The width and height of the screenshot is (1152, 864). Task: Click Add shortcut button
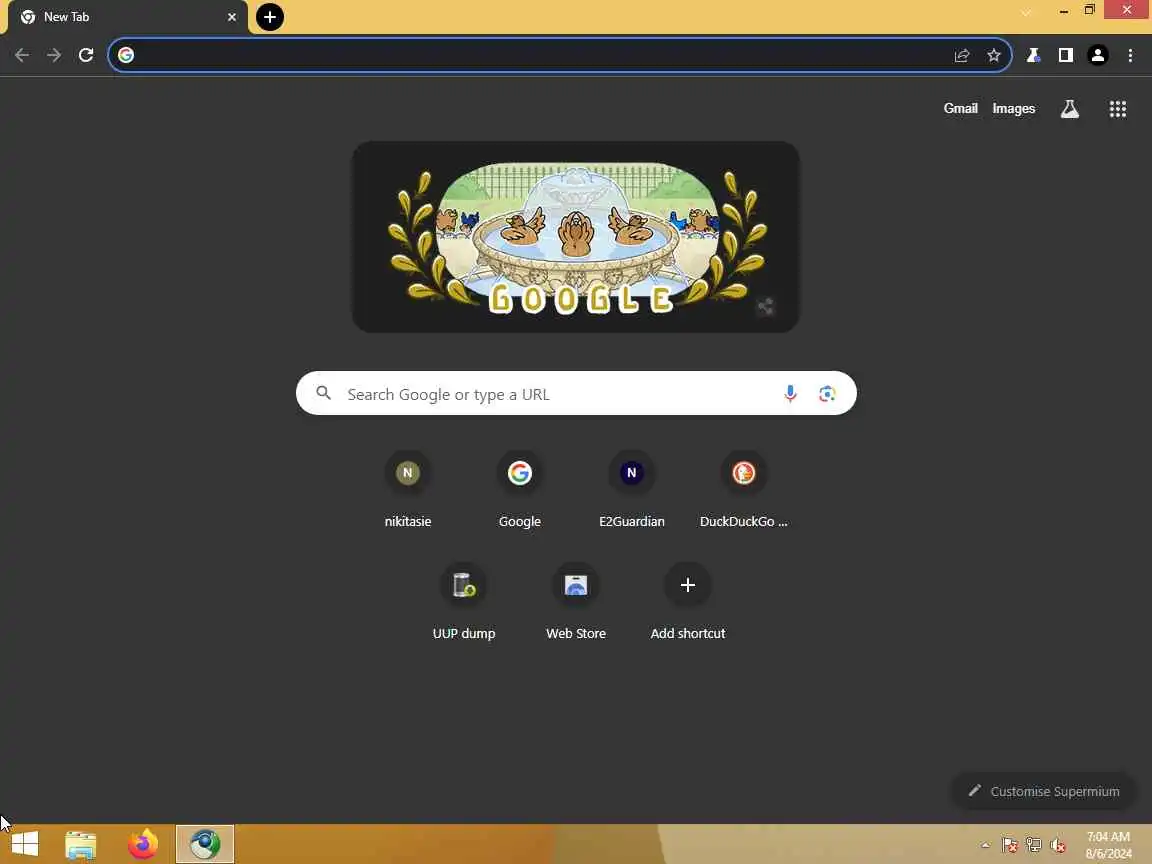coord(687,600)
